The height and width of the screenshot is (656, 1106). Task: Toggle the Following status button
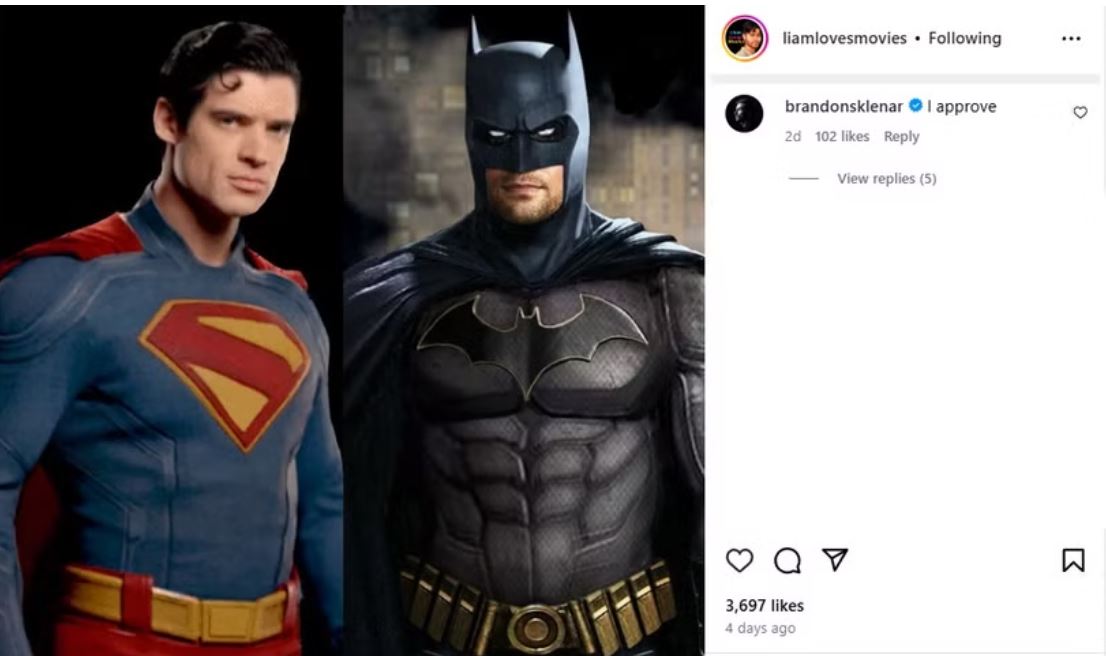(x=964, y=38)
